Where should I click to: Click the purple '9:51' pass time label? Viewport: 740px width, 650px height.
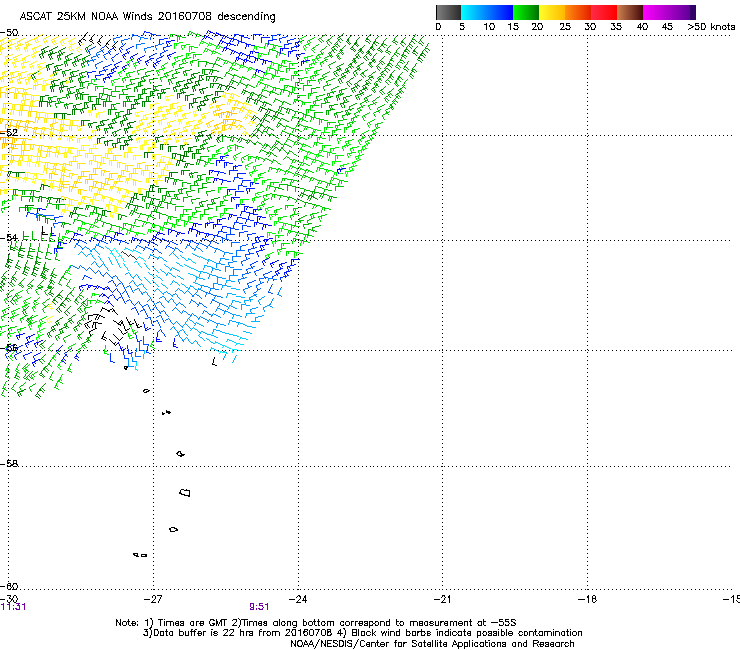pyautogui.click(x=259, y=607)
